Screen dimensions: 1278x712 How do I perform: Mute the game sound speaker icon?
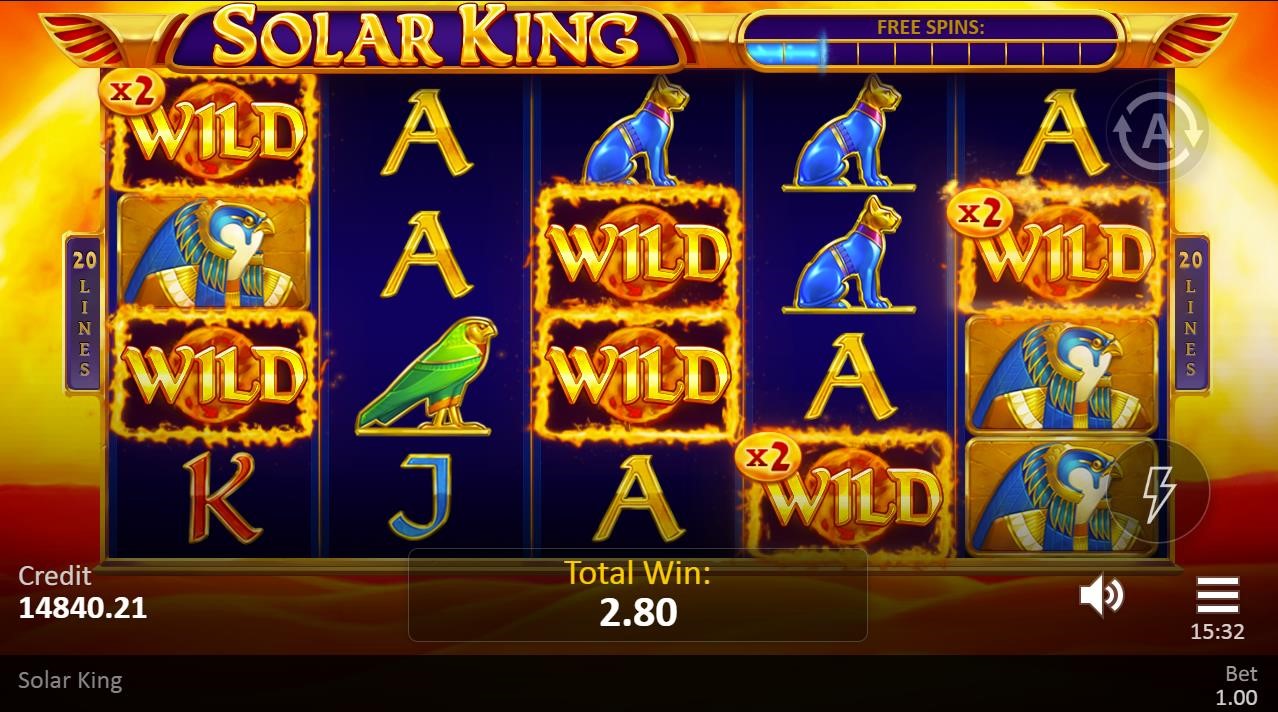(1101, 596)
